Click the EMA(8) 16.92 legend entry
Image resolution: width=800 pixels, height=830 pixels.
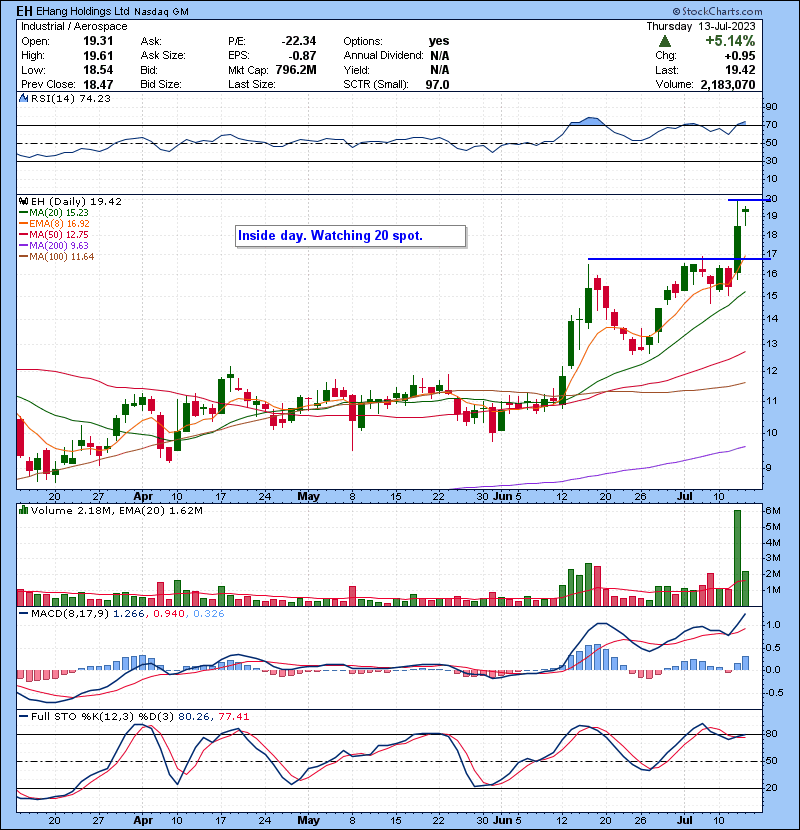(55, 223)
